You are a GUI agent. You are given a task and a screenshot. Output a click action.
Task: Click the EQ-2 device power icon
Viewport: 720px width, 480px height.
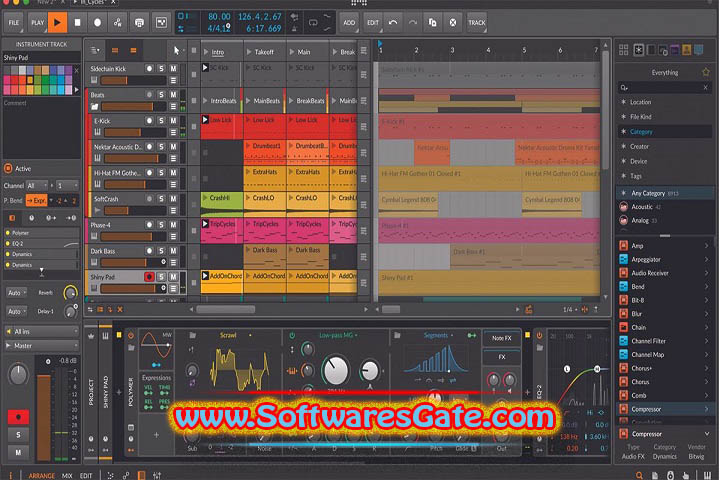tap(540, 335)
